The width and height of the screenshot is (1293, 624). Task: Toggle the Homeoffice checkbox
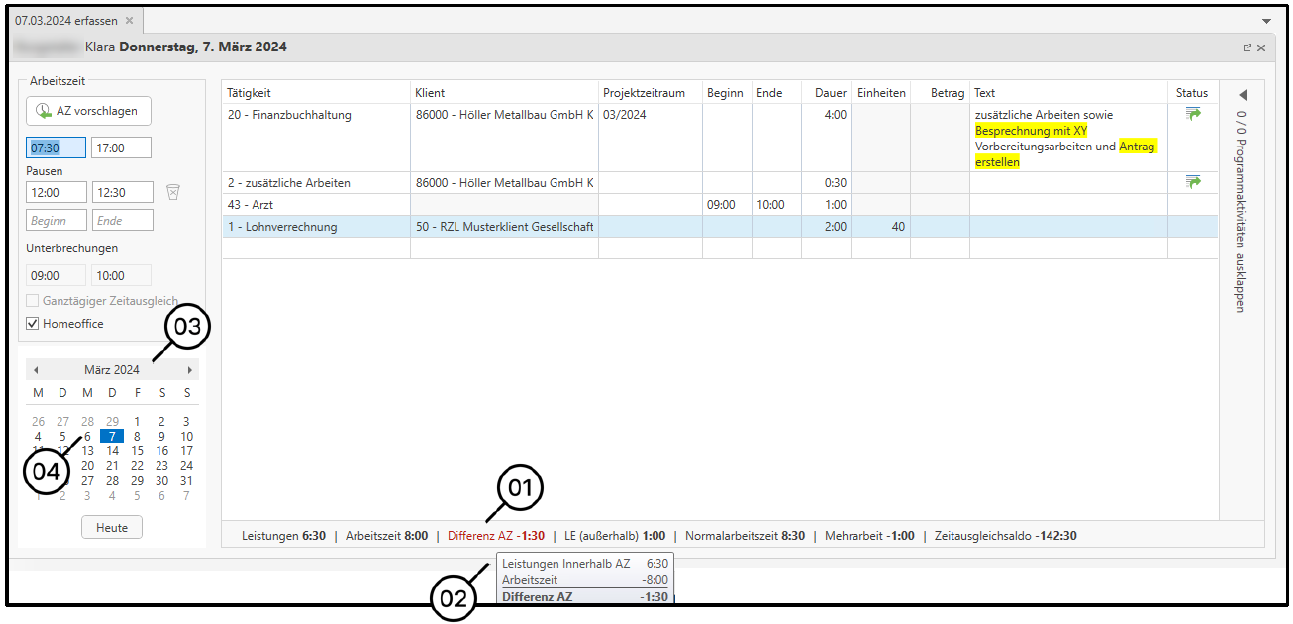point(33,324)
